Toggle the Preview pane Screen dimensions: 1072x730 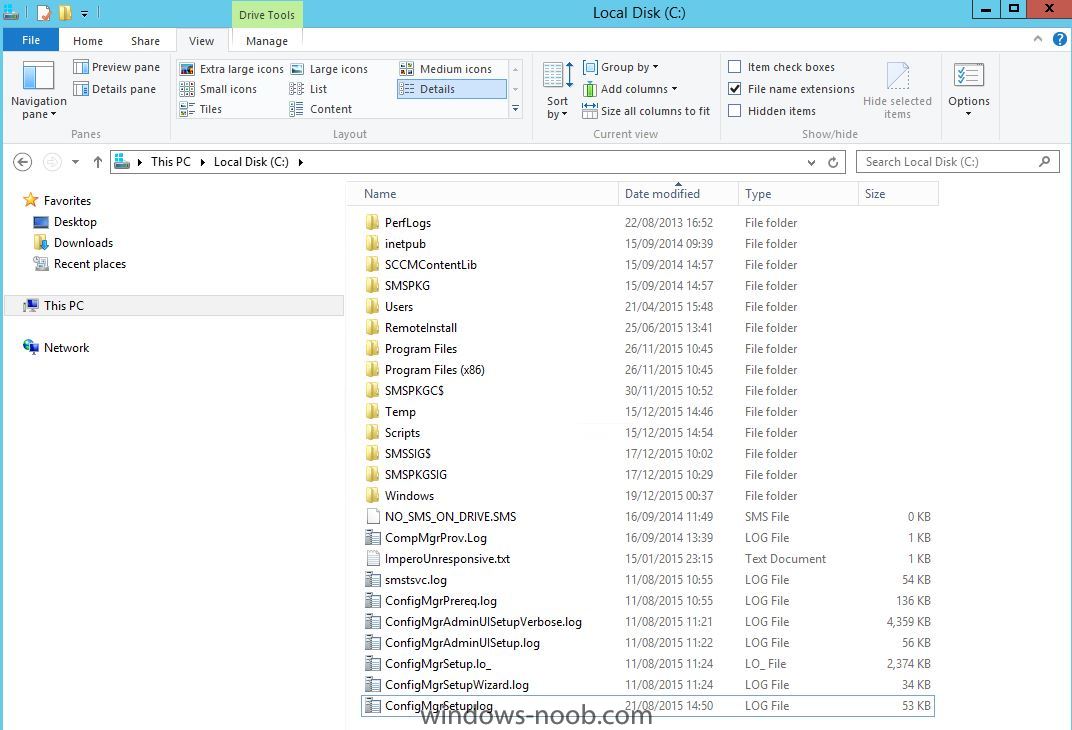pyautogui.click(x=116, y=67)
